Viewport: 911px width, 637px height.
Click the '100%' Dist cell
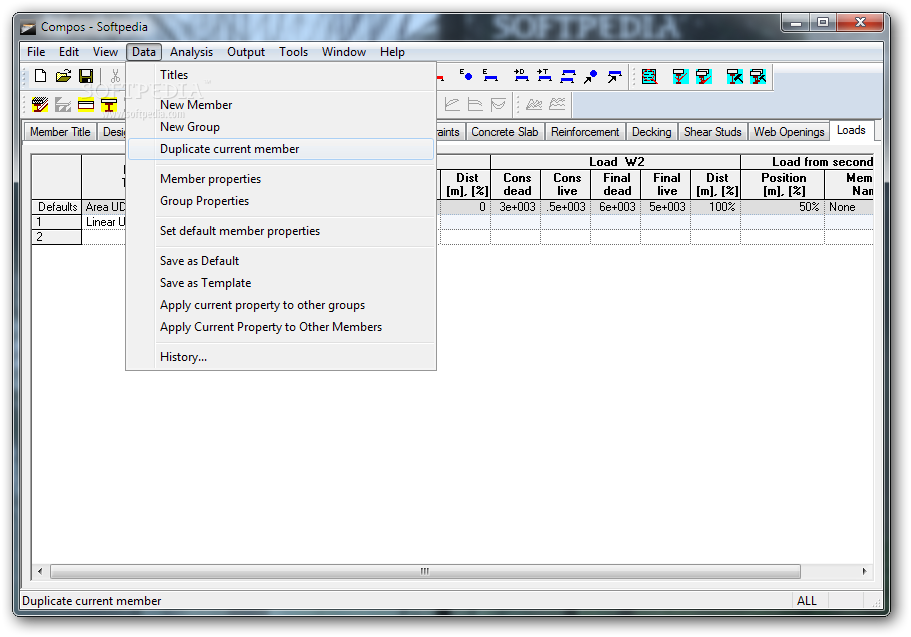tap(716, 207)
